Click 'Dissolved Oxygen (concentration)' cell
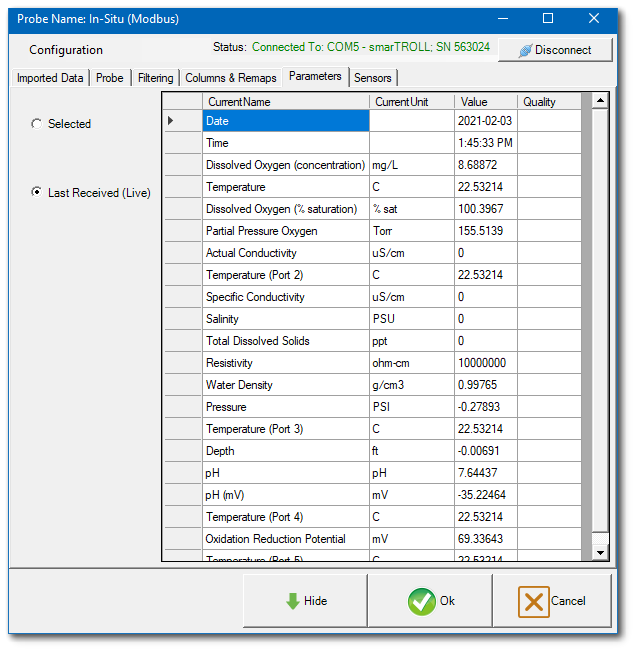634x650 pixels. [x=286, y=165]
